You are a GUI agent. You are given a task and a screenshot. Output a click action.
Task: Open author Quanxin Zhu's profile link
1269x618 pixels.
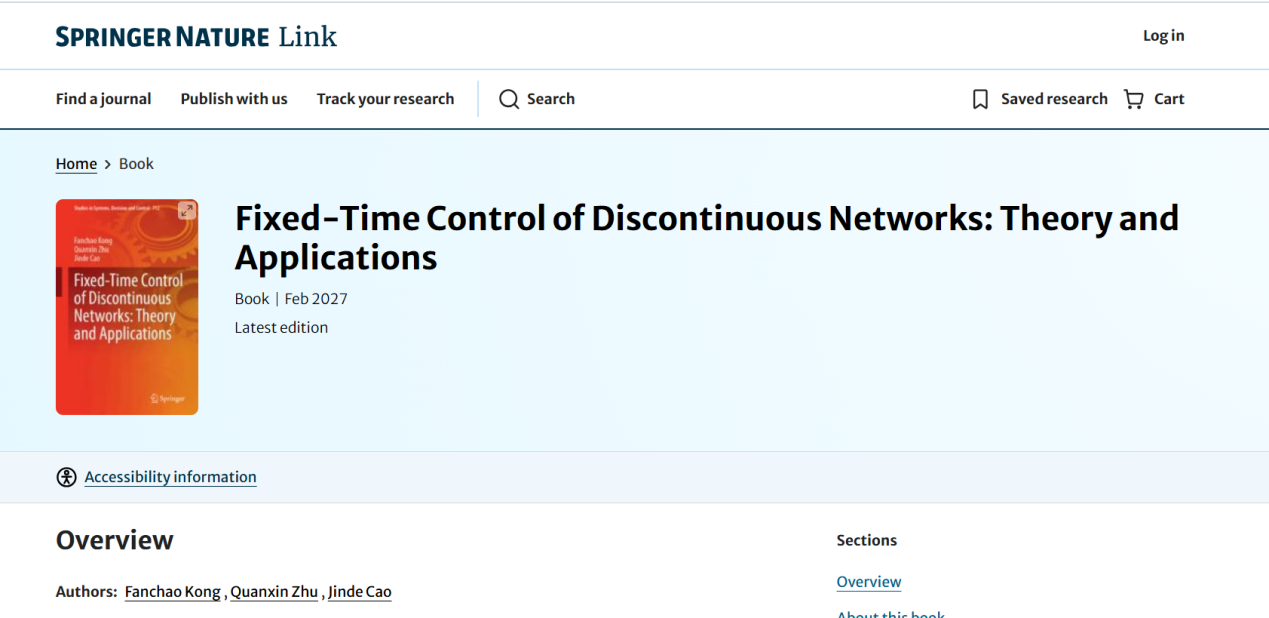click(274, 592)
